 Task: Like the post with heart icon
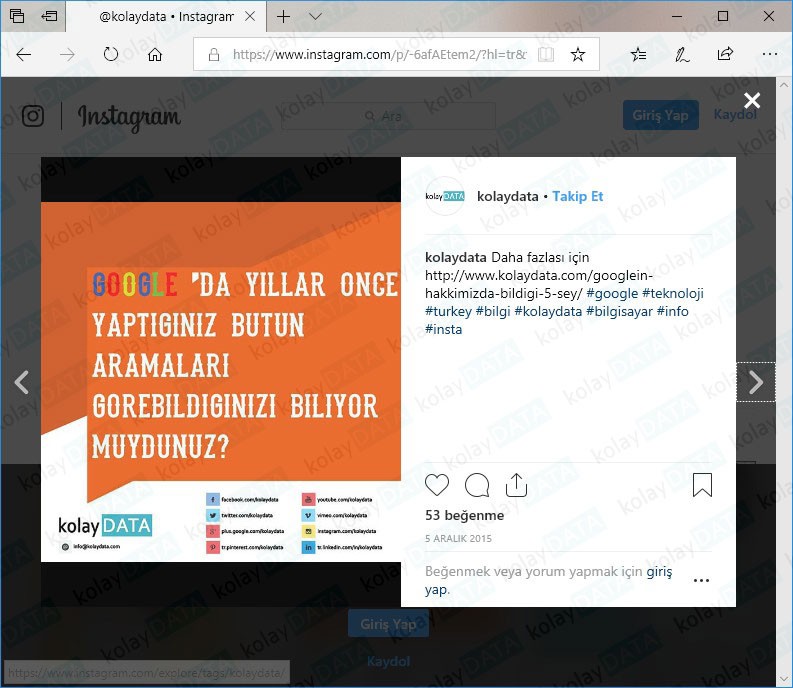[437, 485]
